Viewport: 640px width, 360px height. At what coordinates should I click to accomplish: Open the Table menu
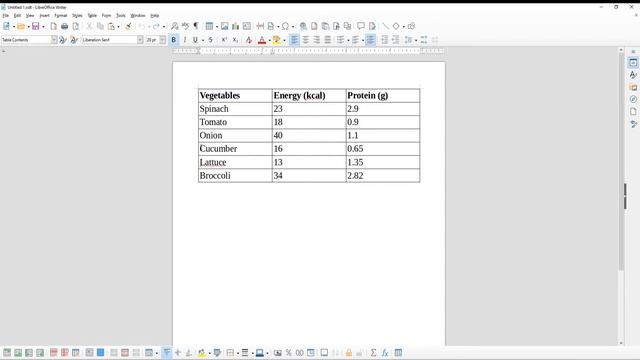tap(92, 16)
